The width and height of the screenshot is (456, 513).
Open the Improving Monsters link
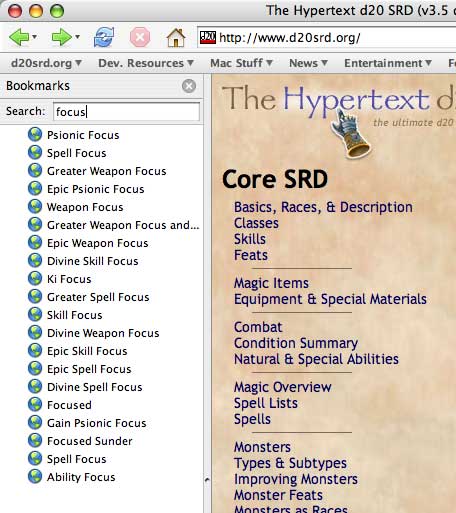(296, 479)
